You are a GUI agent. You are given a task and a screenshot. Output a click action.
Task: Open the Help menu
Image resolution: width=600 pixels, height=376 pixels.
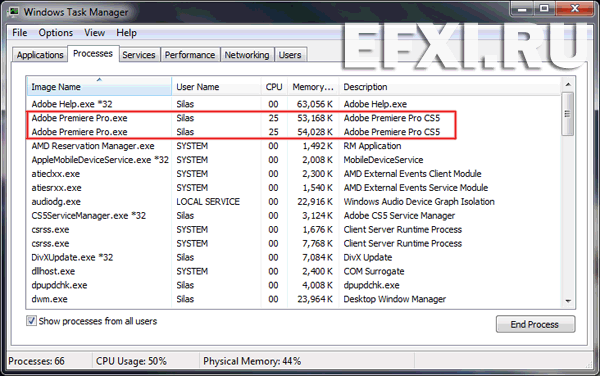(126, 33)
